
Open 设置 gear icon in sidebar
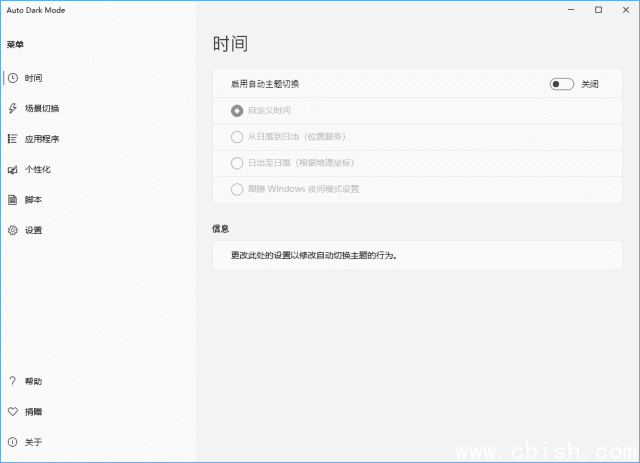[x=12, y=230]
